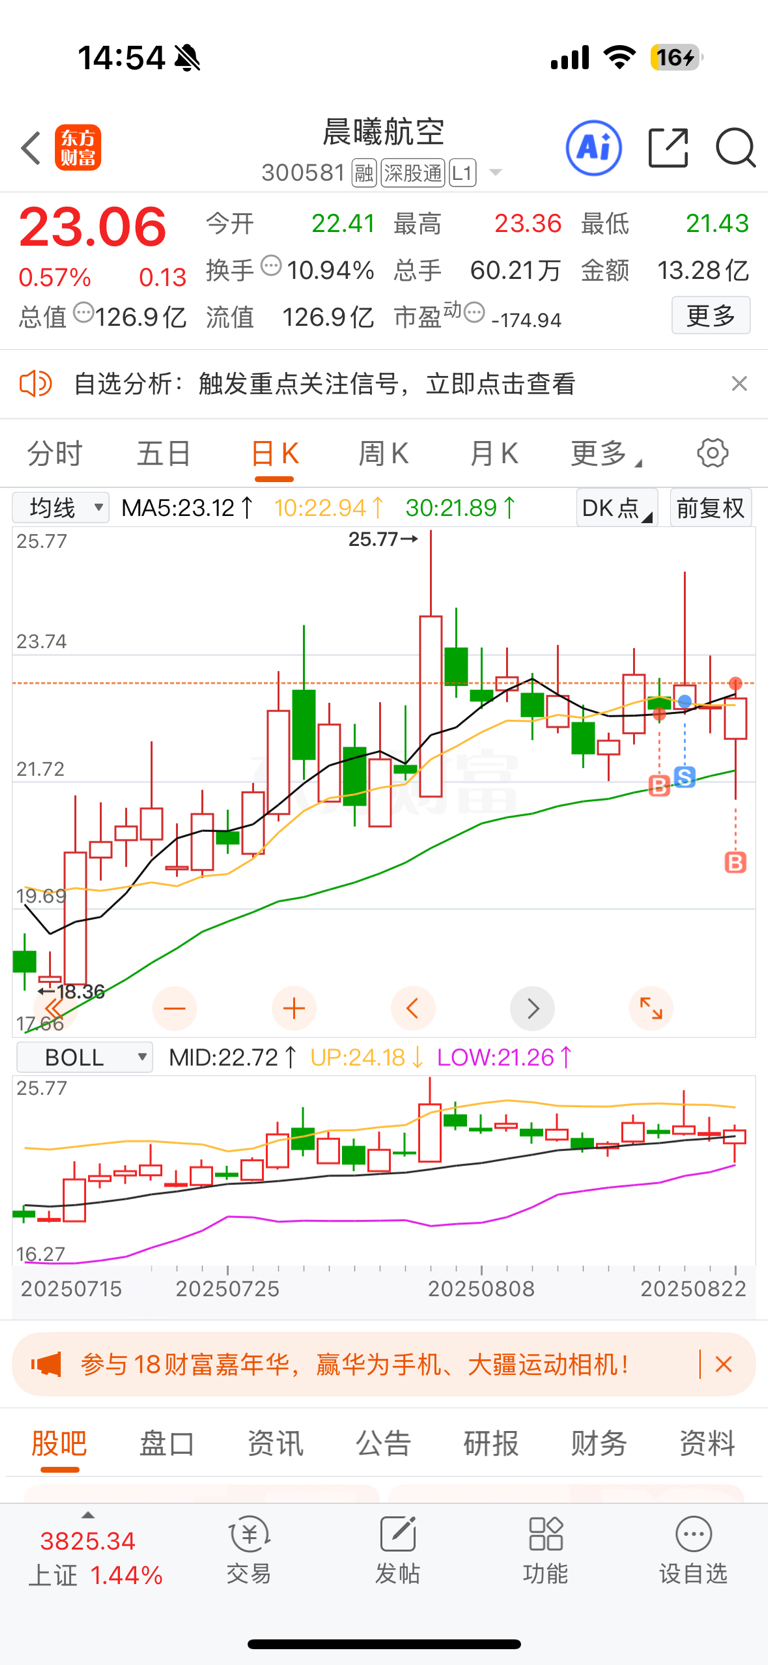Select the 日K tab

275,453
